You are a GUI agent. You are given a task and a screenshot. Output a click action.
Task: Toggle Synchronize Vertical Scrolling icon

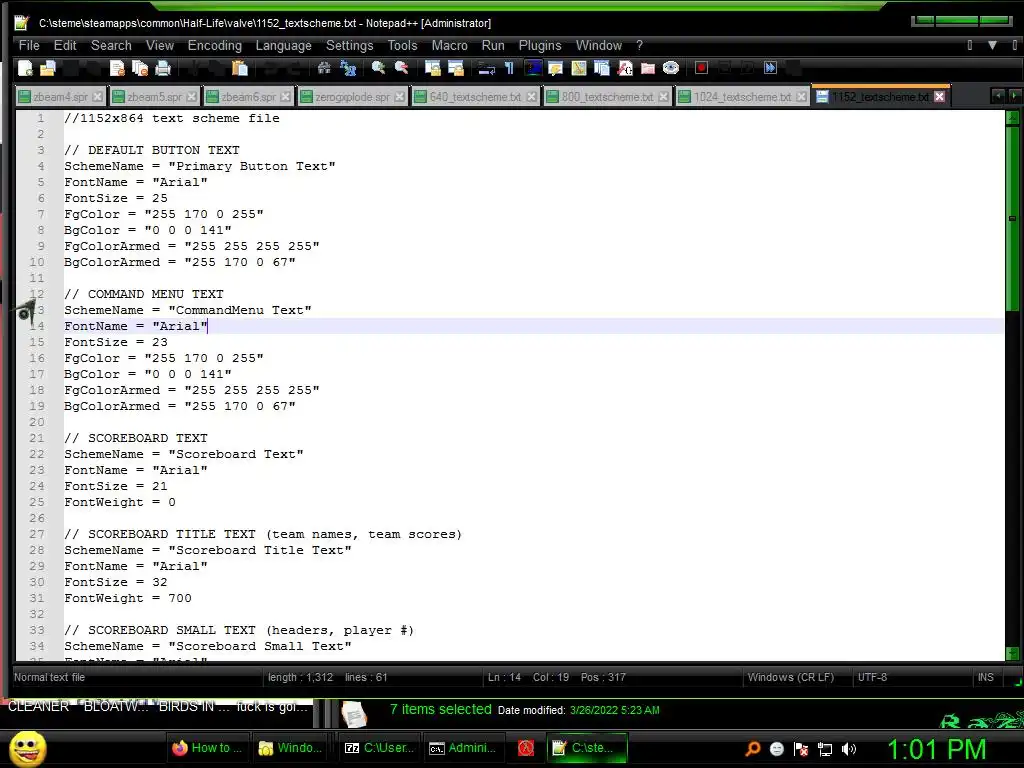[x=432, y=68]
